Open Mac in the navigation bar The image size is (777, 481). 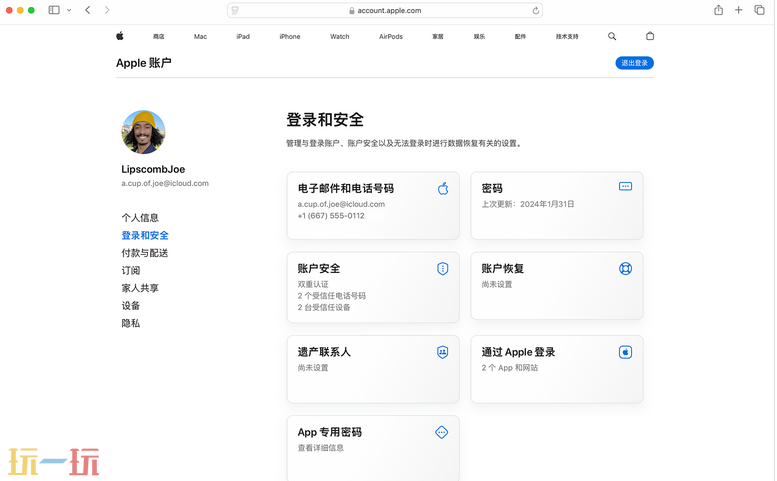click(x=200, y=37)
